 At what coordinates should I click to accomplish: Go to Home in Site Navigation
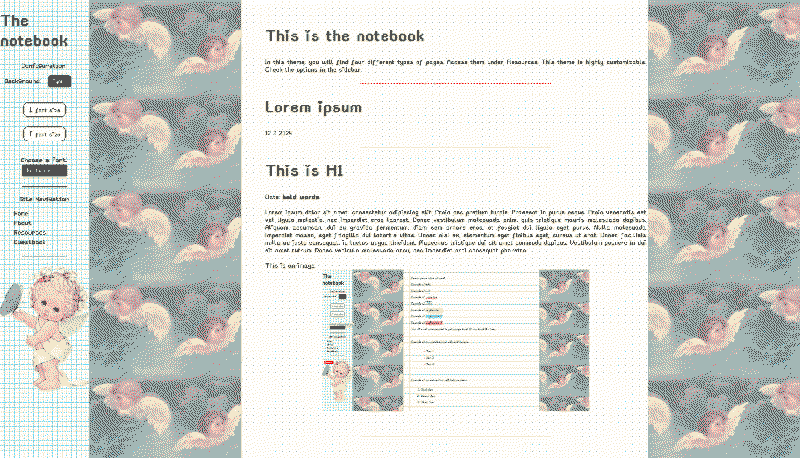21,214
